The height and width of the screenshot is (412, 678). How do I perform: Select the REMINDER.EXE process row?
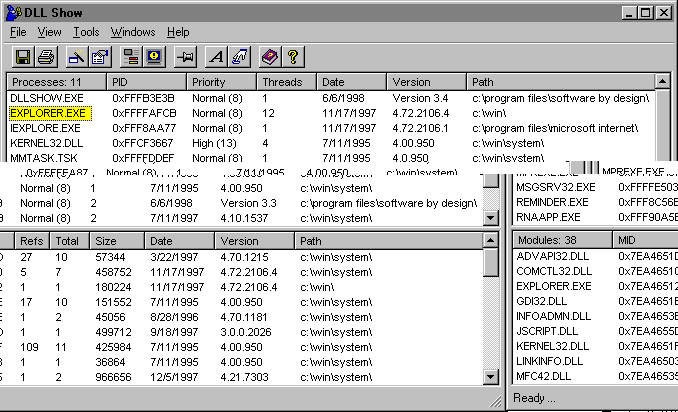[552, 202]
